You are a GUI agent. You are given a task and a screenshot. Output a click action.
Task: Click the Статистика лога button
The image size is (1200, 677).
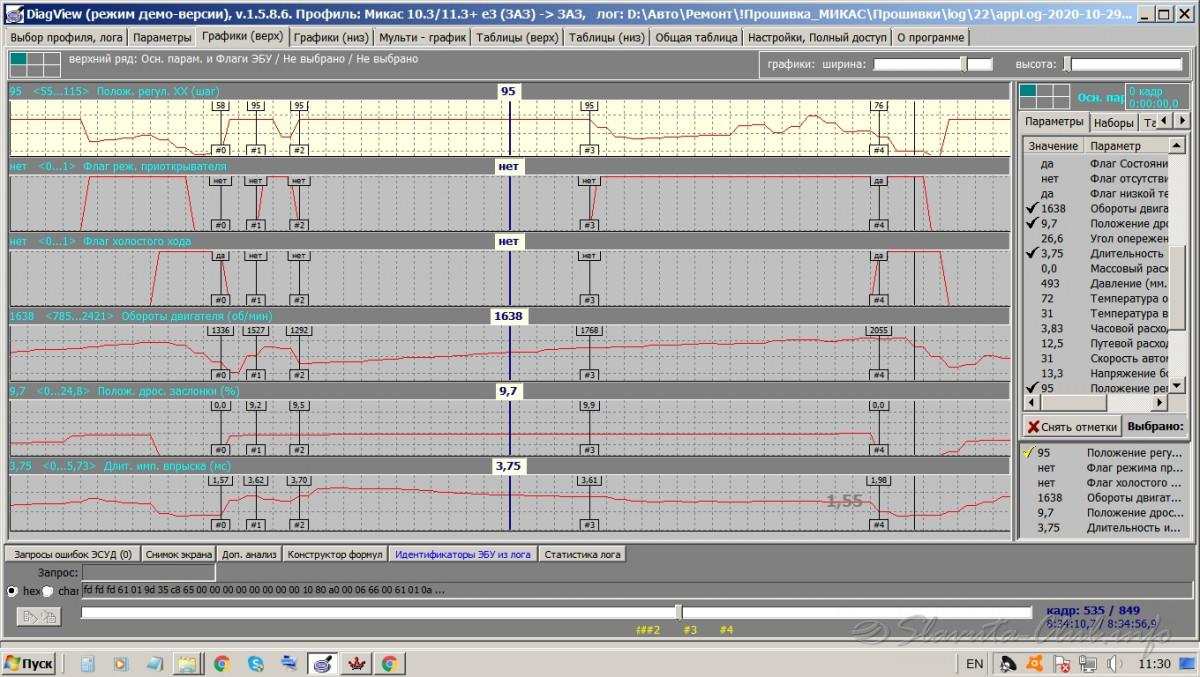582,553
